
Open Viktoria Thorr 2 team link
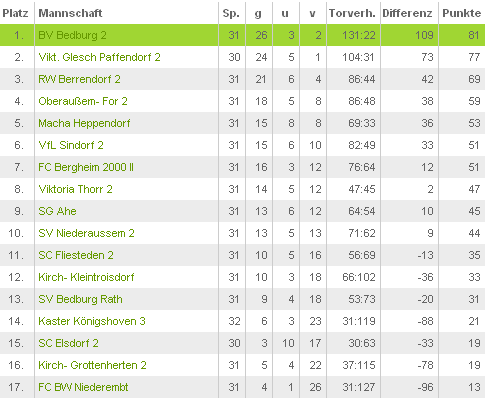pyautogui.click(x=75, y=189)
